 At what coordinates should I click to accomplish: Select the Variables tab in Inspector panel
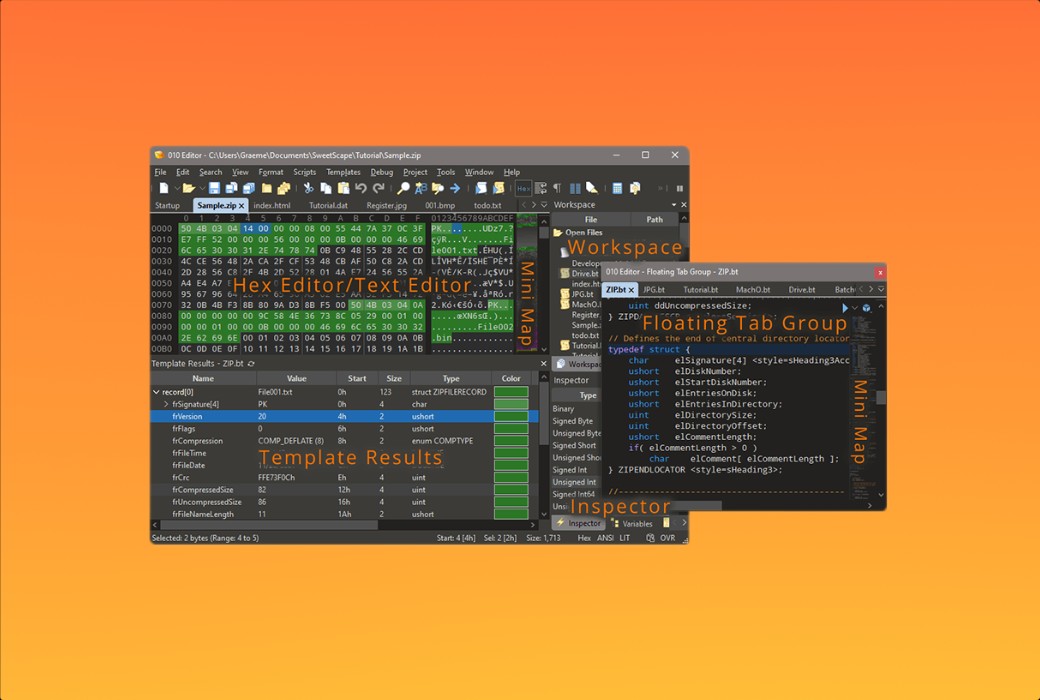click(637, 523)
